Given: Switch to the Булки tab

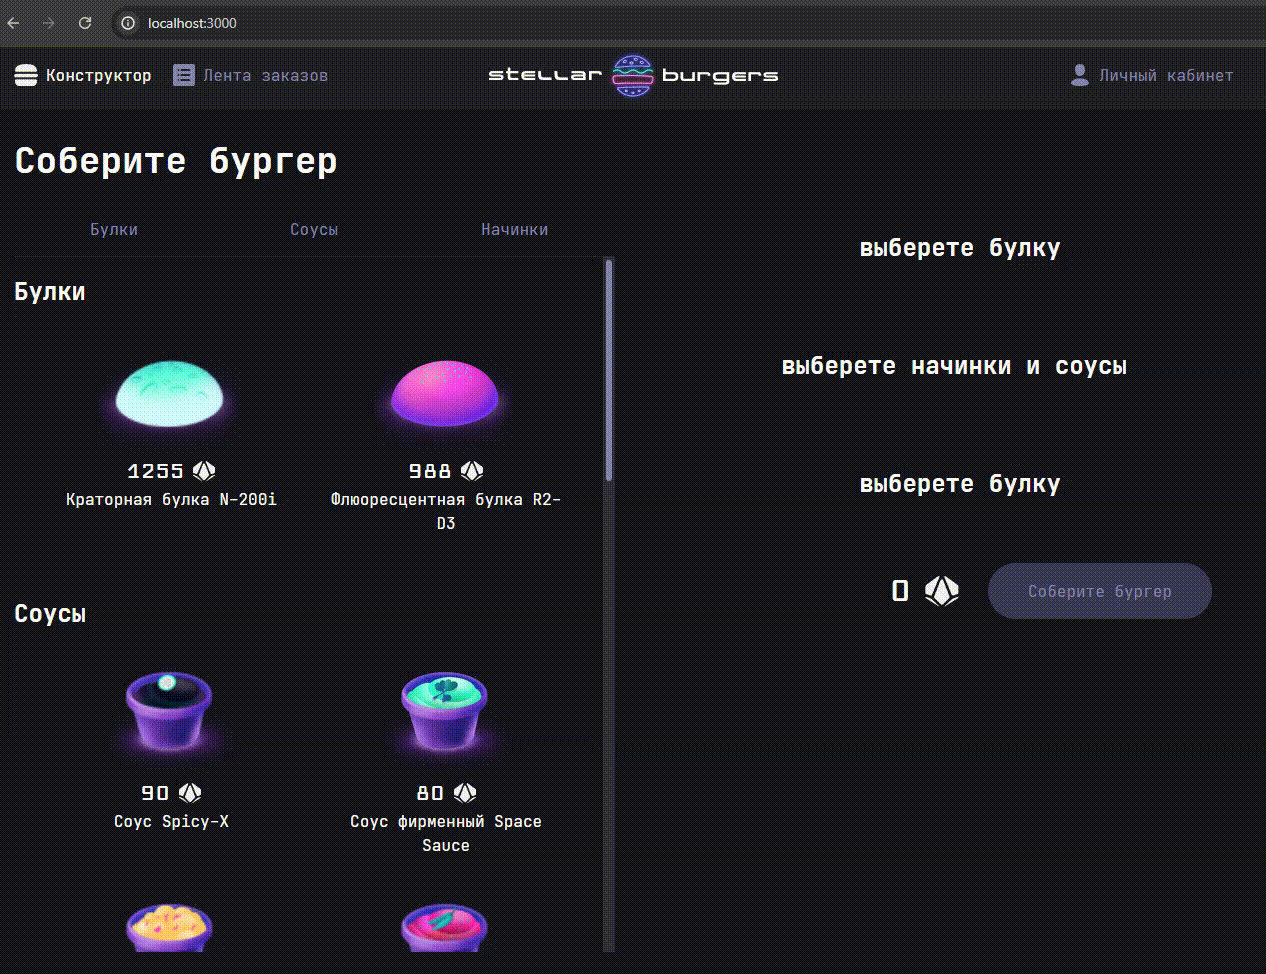Looking at the screenshot, I should [114, 229].
